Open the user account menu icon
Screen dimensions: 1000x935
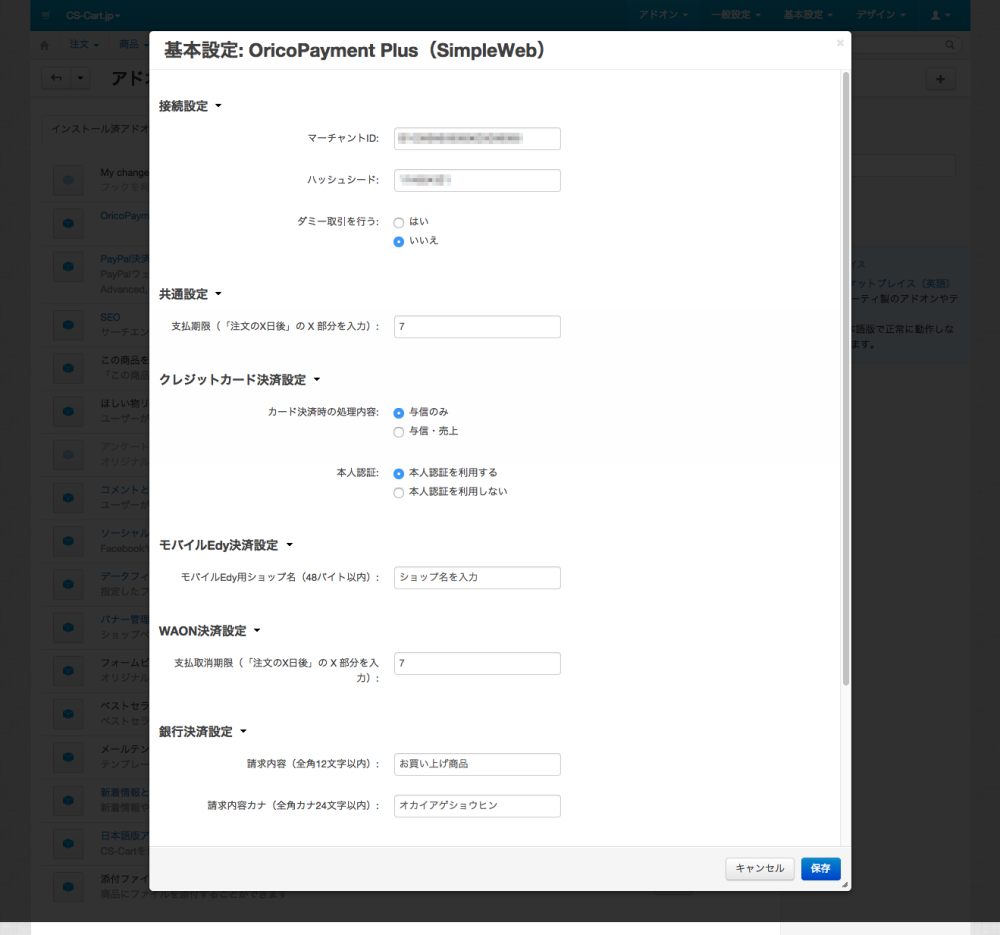click(x=940, y=15)
